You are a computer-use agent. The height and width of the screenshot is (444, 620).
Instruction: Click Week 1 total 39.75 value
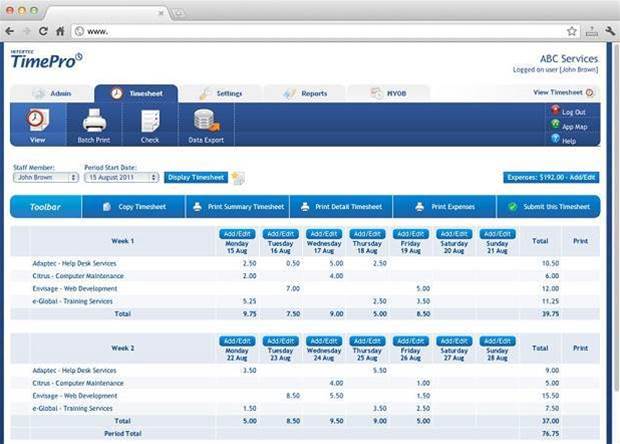click(550, 314)
